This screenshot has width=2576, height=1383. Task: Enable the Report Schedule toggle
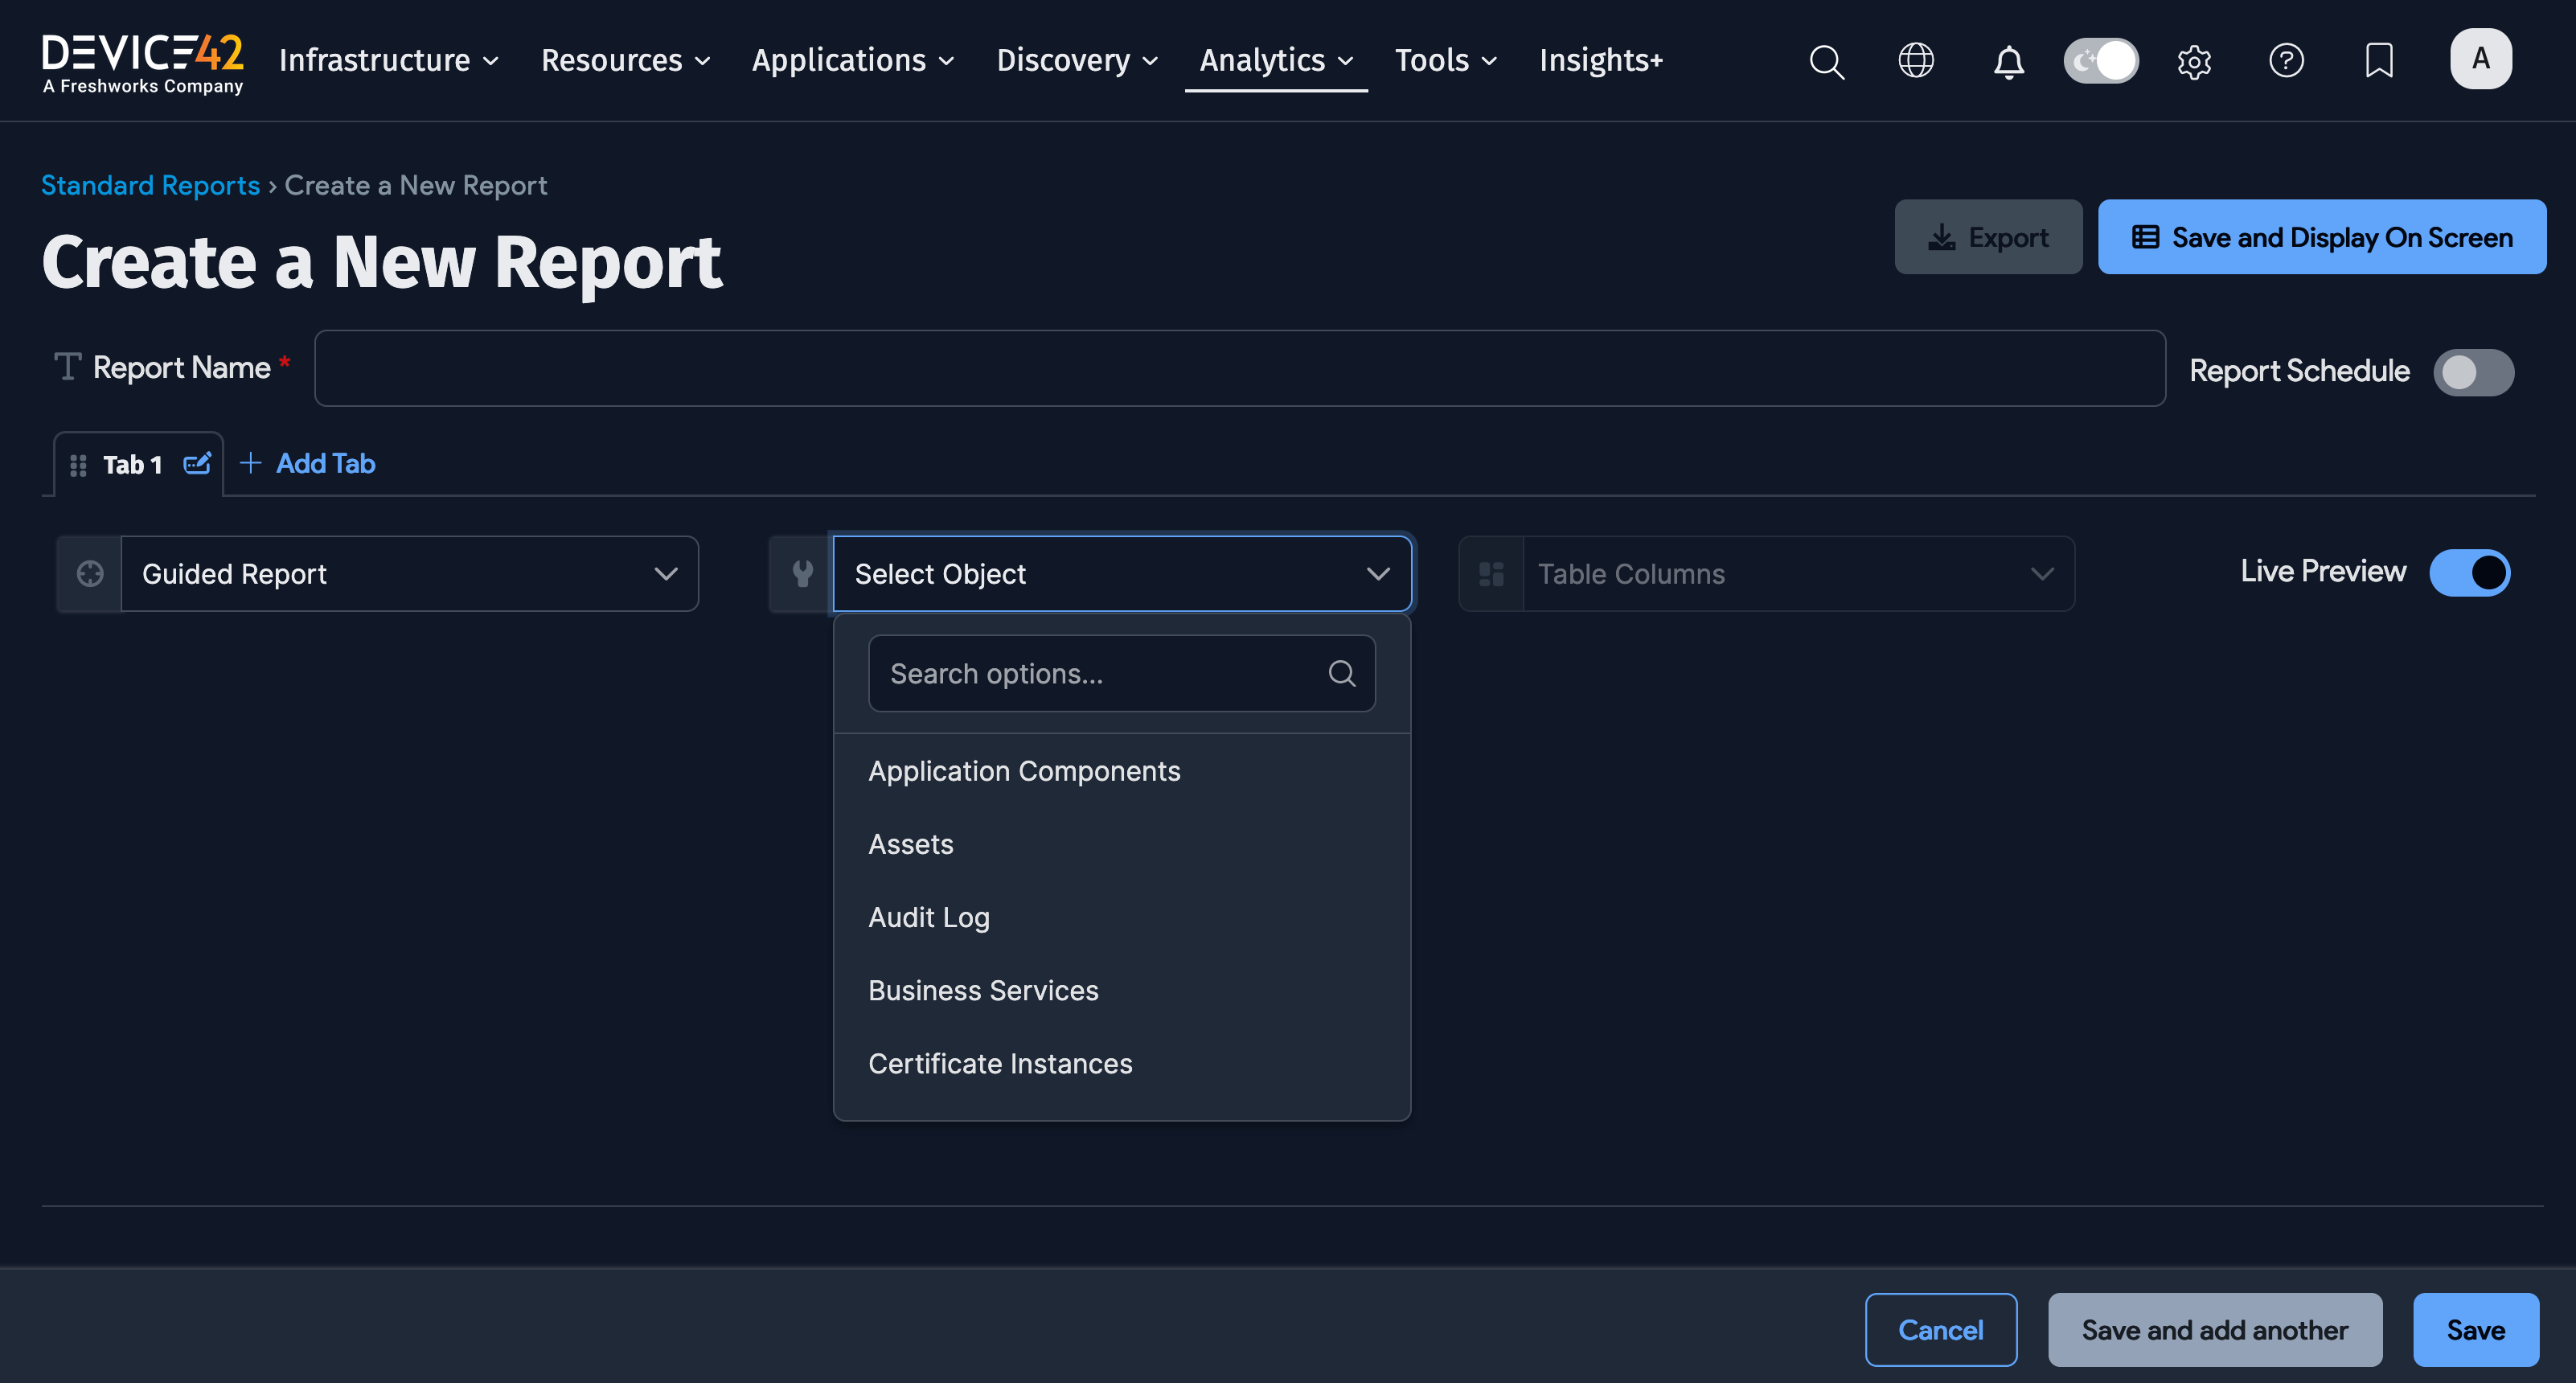tap(2473, 372)
